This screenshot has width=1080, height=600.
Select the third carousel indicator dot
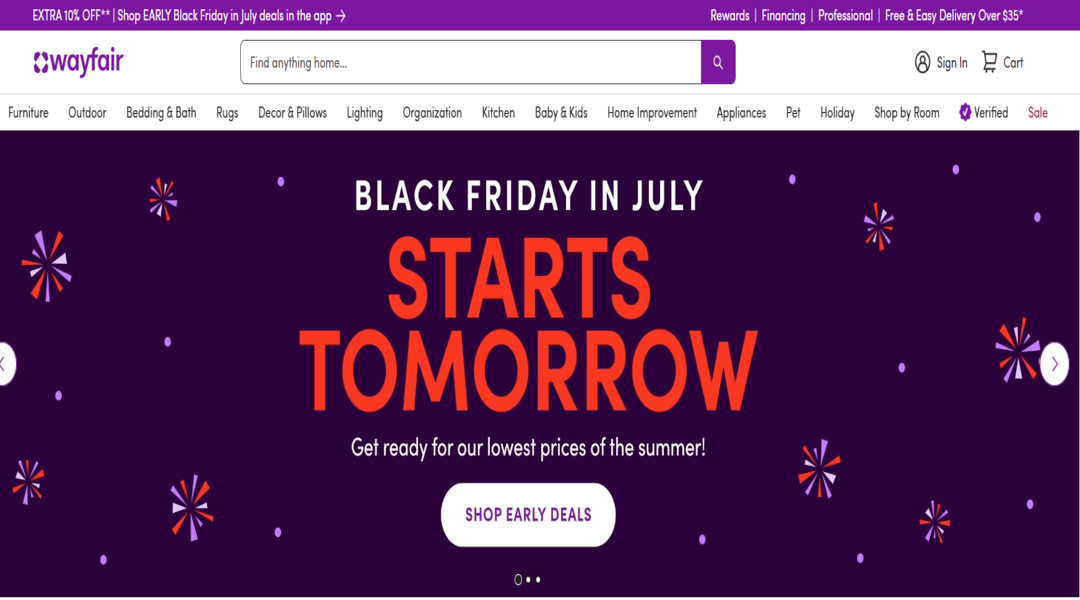point(538,580)
